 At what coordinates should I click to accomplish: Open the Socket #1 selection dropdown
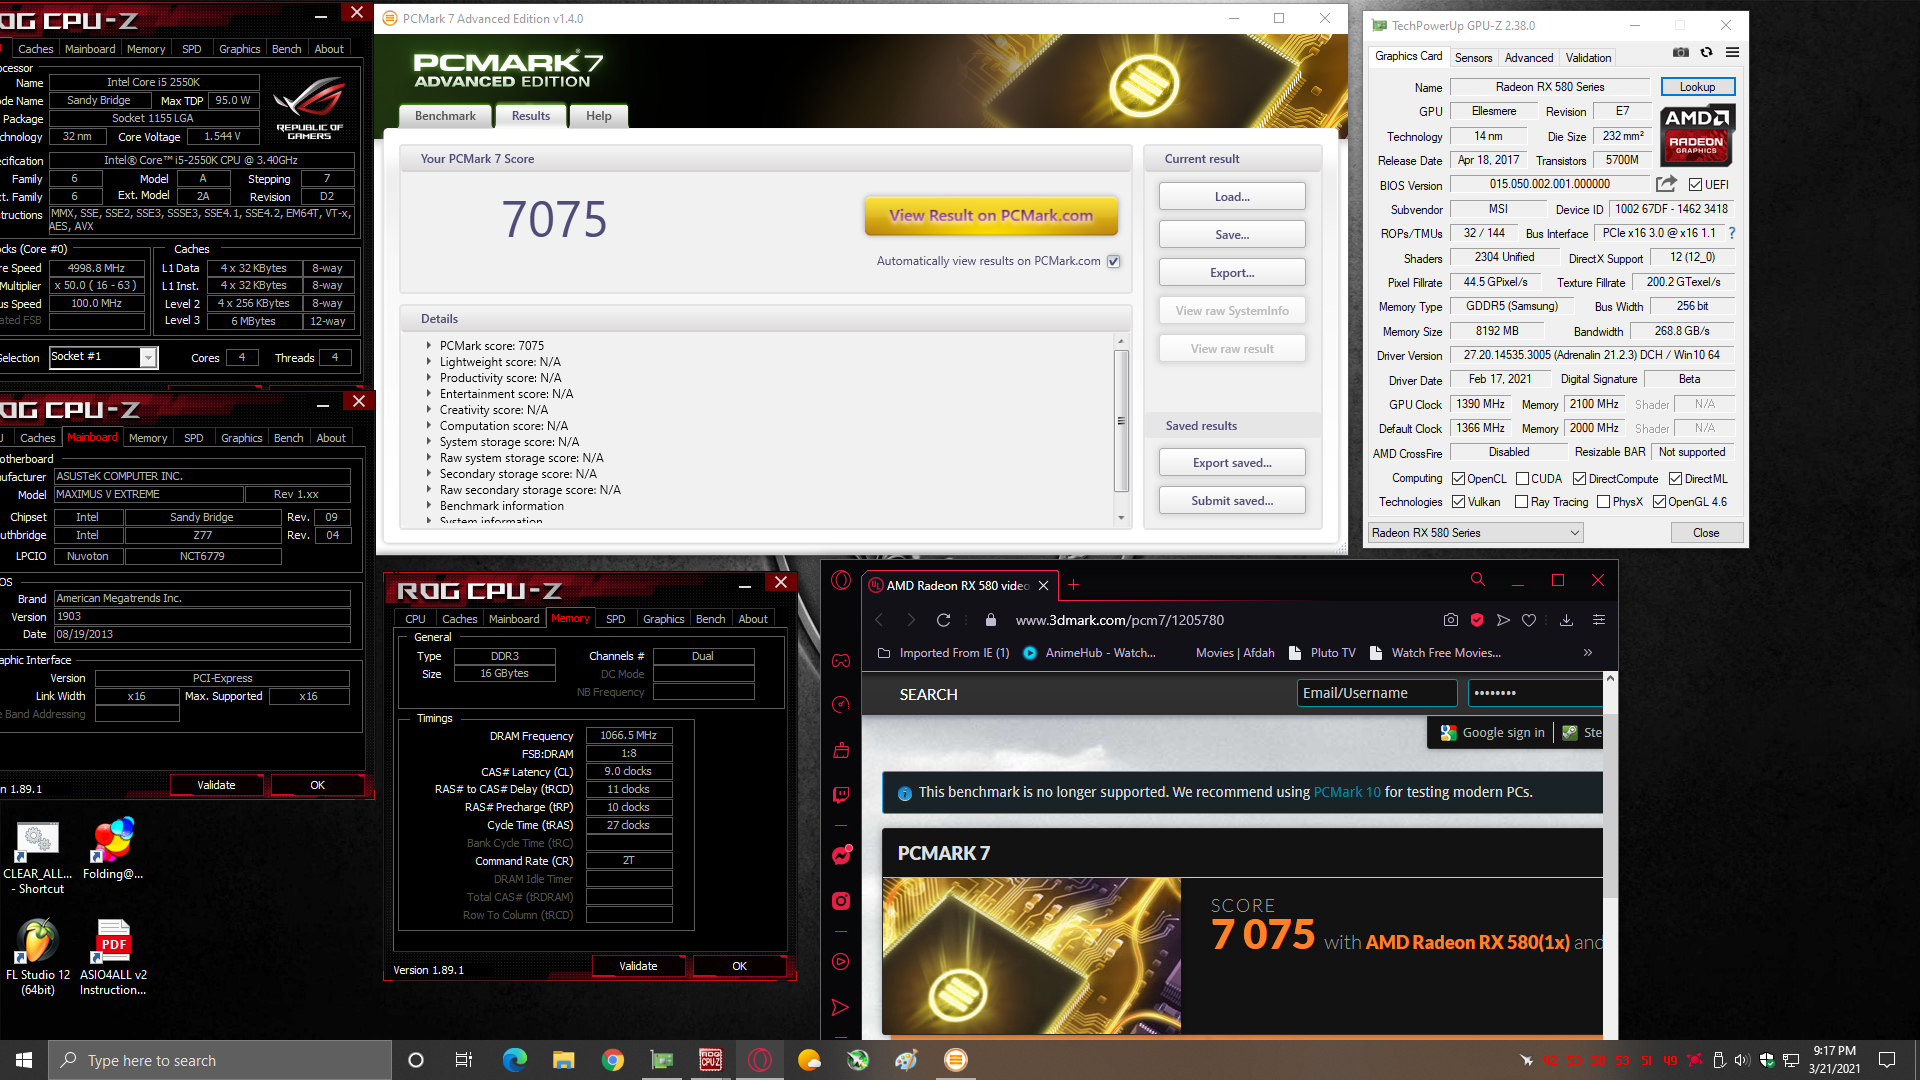(x=104, y=357)
